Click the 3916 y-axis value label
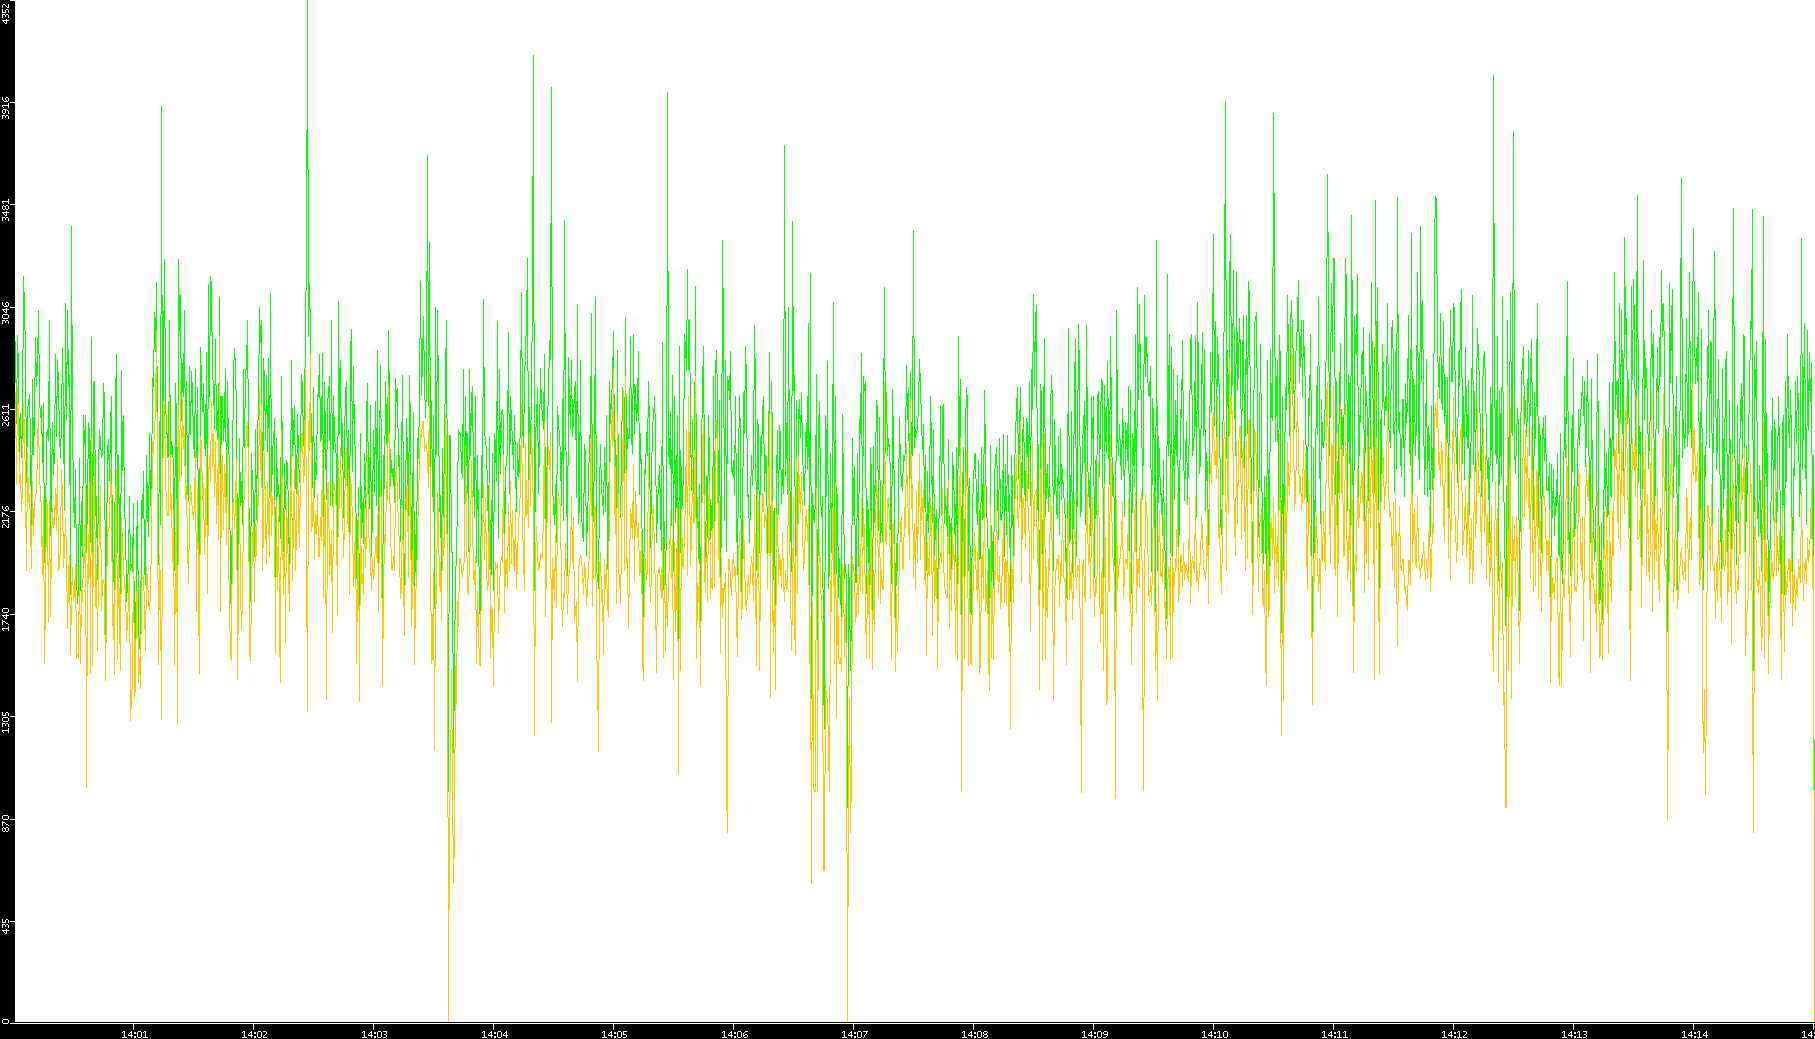 pyautogui.click(x=6, y=108)
